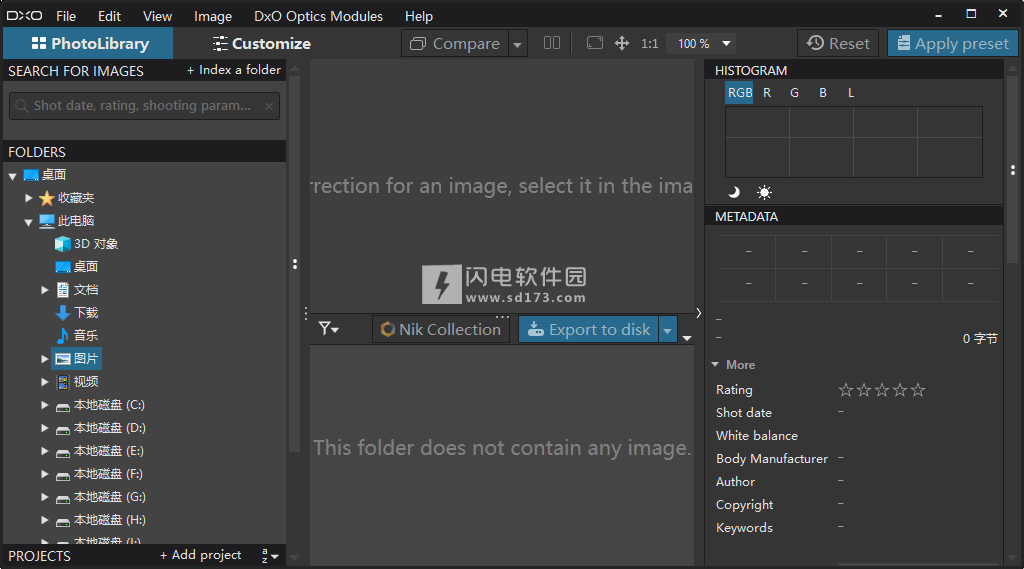Open the image browser options arrow
The image size is (1024, 569).
click(x=686, y=338)
